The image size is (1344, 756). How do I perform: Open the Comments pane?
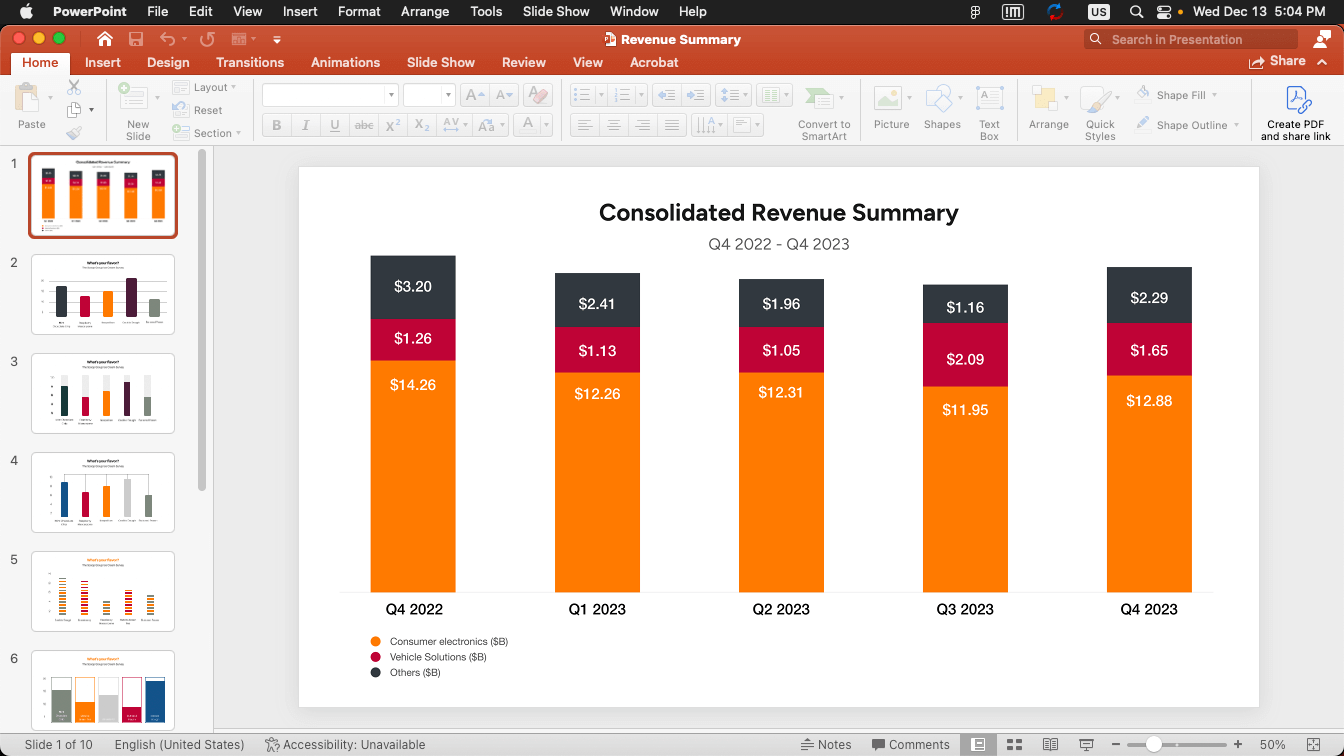point(910,745)
